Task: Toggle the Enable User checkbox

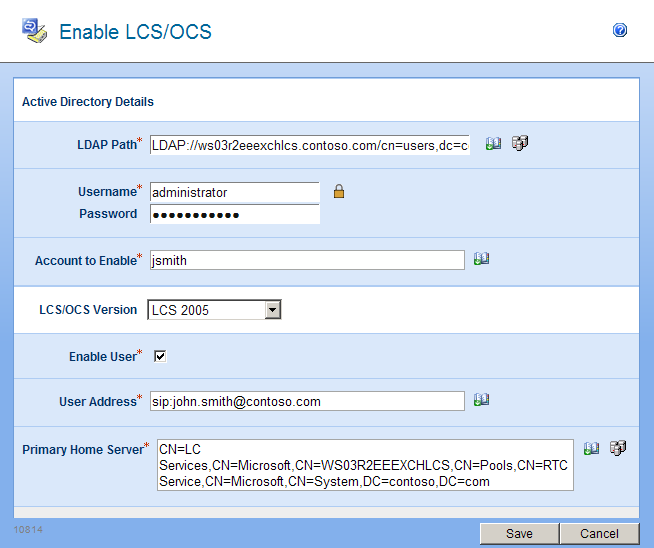Action: 160,356
